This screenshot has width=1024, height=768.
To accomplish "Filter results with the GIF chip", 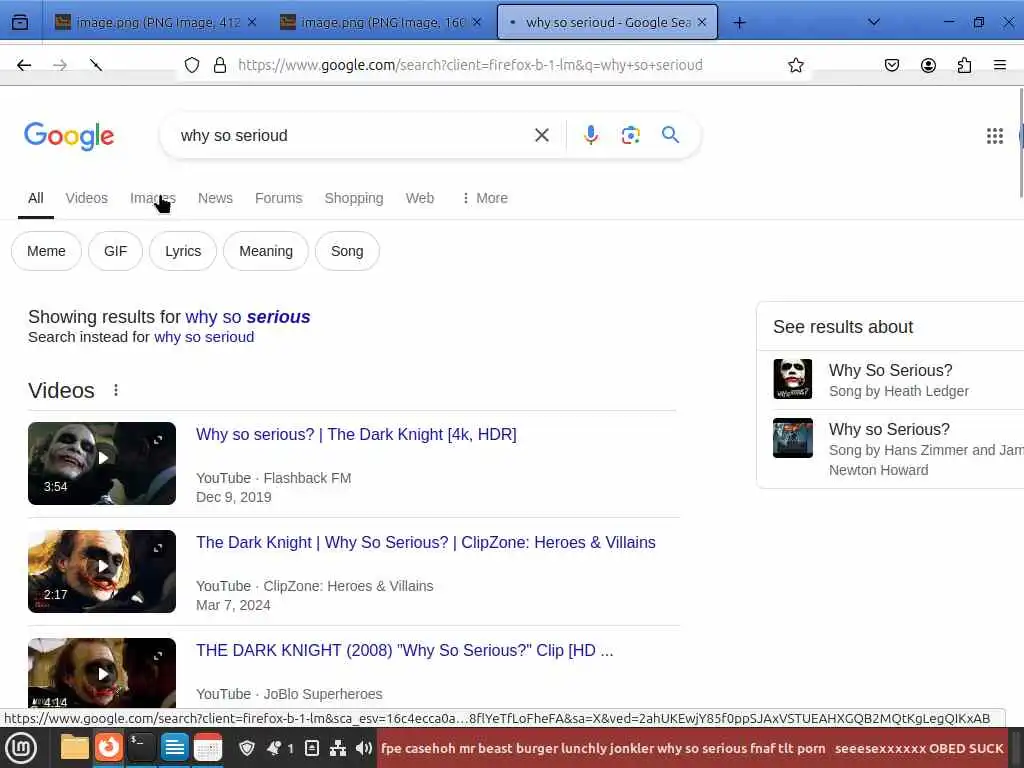I will click(115, 251).
